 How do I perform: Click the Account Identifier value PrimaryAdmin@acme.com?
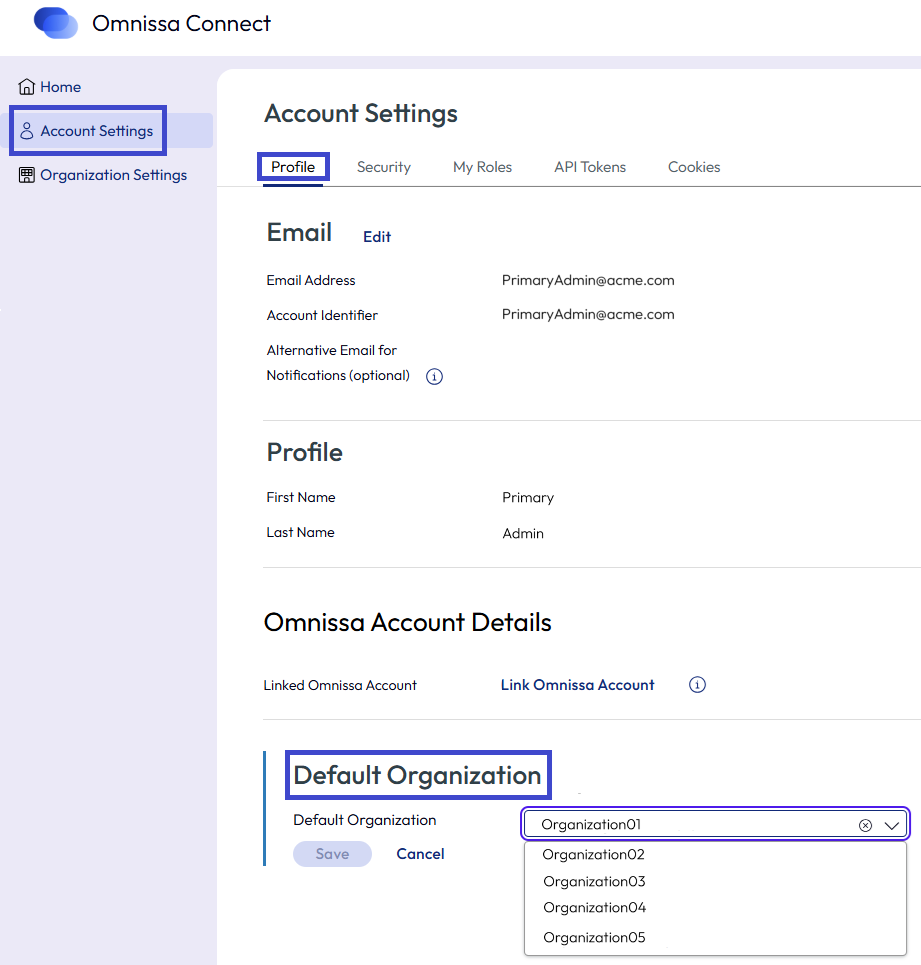[x=588, y=314]
